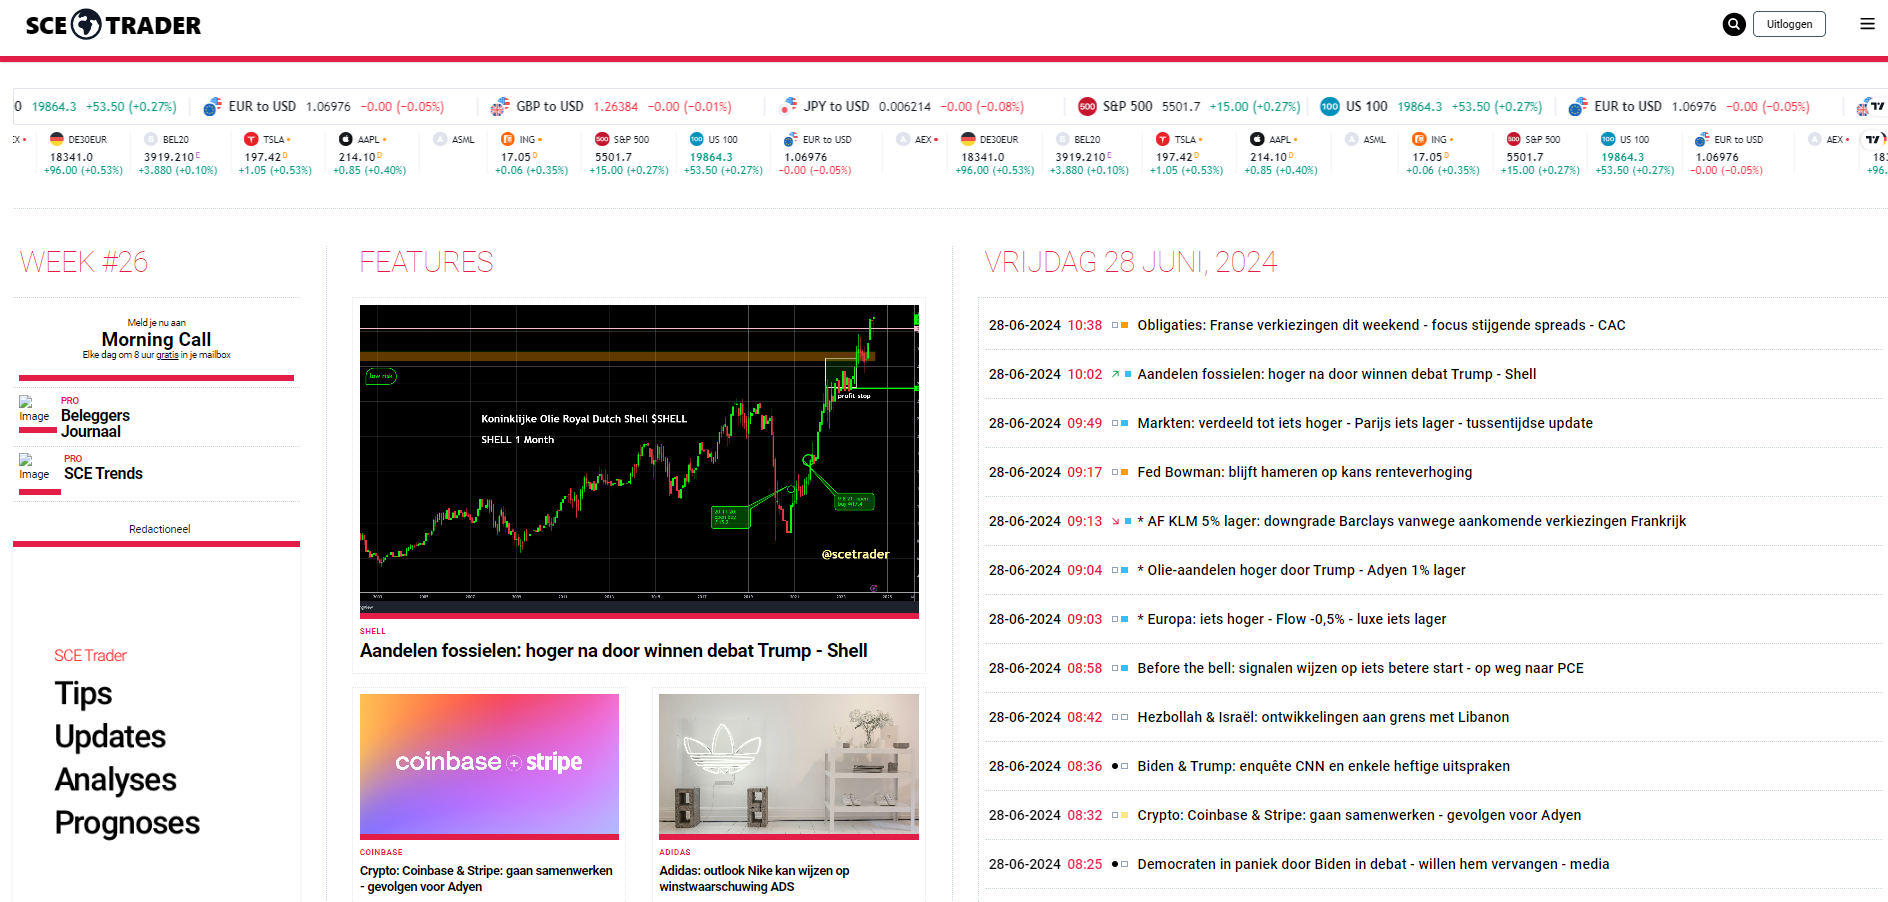This screenshot has width=1888, height=902.
Task: Click the leftmost German flag DE30EUR icon
Action: click(57, 139)
